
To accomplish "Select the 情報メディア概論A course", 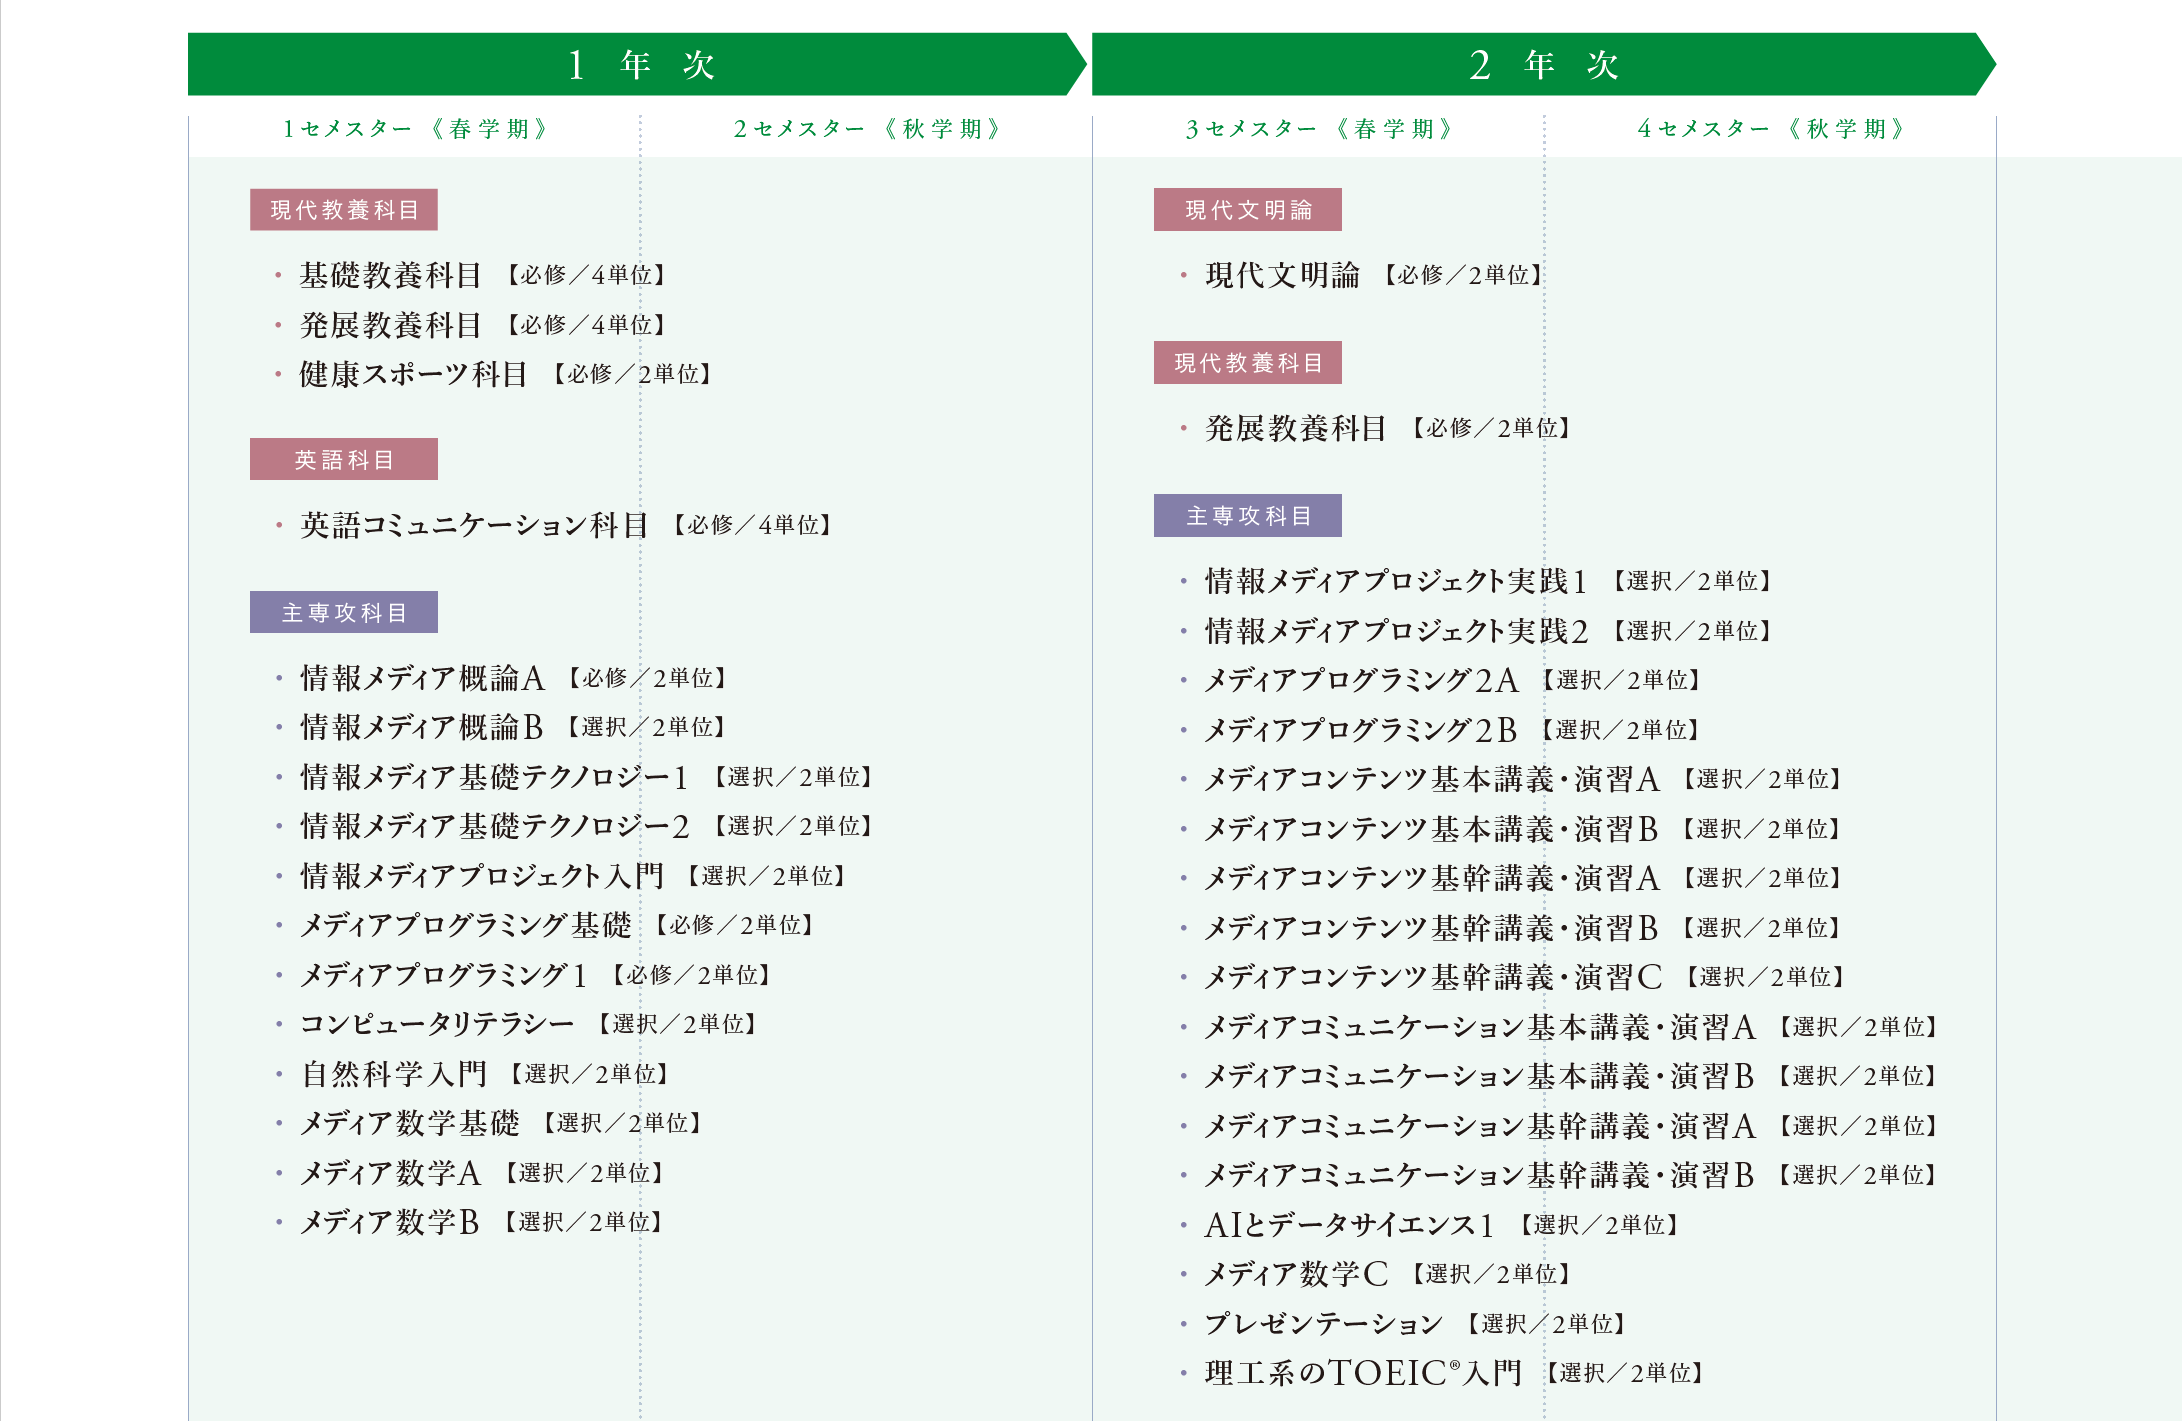I will [512, 678].
